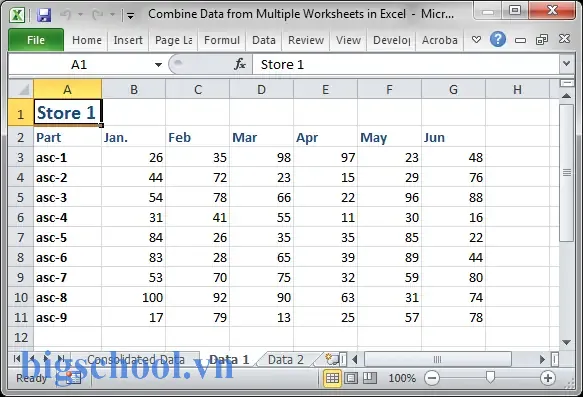Click the Name Box showing A1
Image resolution: width=583 pixels, height=397 pixels.
coord(79,65)
